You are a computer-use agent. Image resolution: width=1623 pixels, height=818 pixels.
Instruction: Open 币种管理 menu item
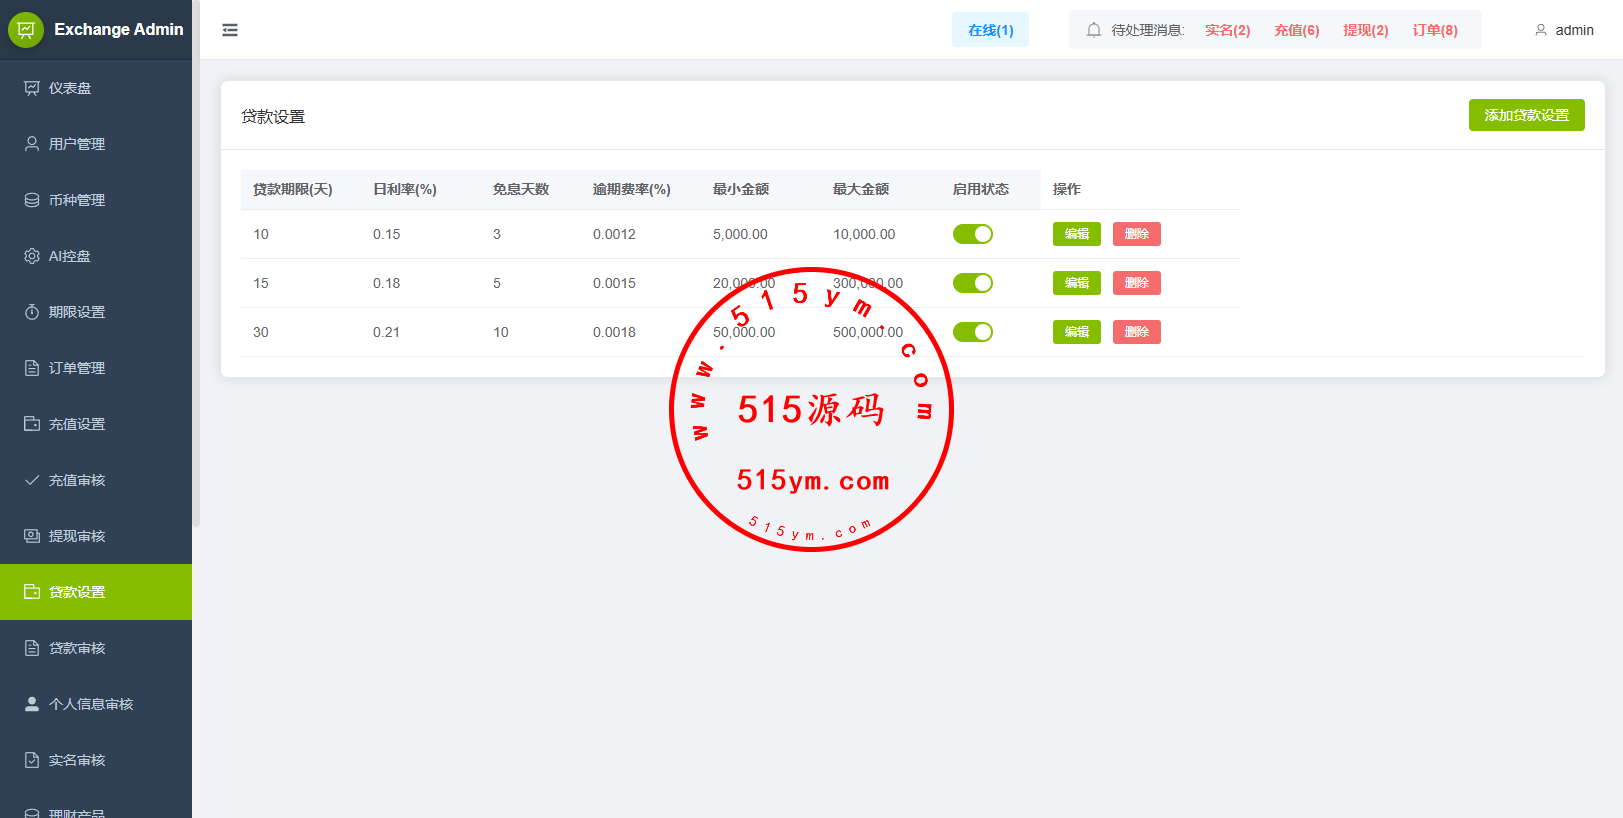click(x=96, y=200)
